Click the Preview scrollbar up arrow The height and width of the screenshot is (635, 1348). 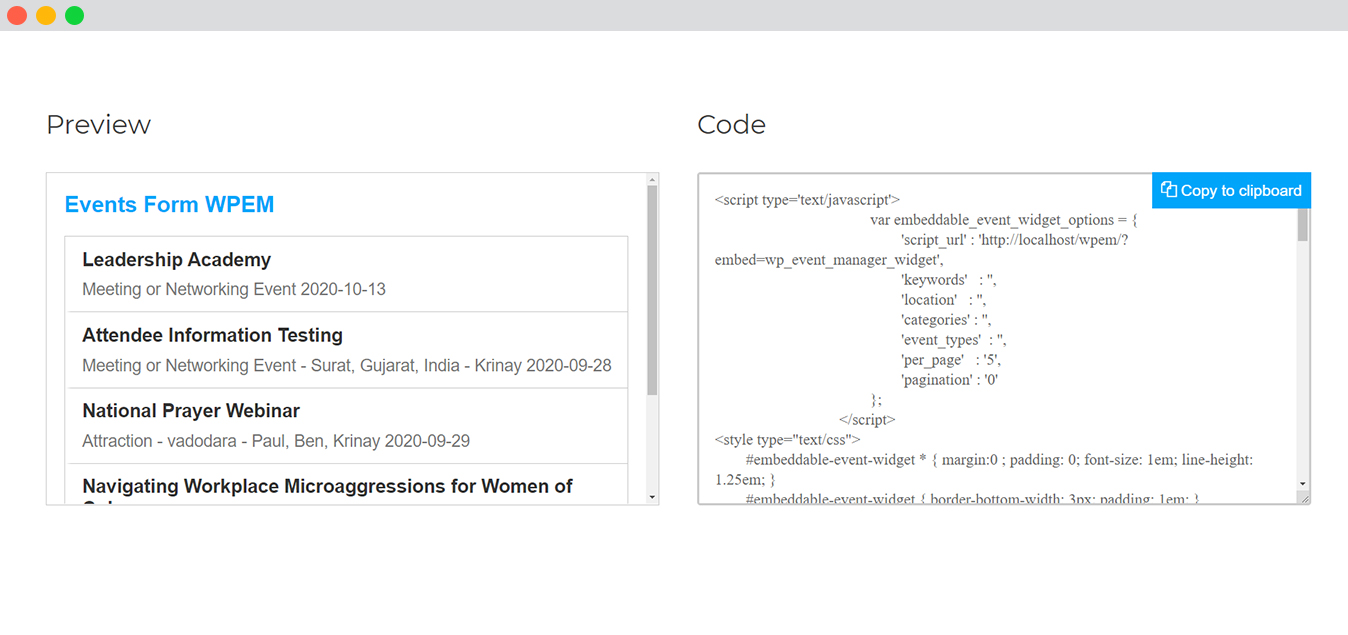(652, 180)
